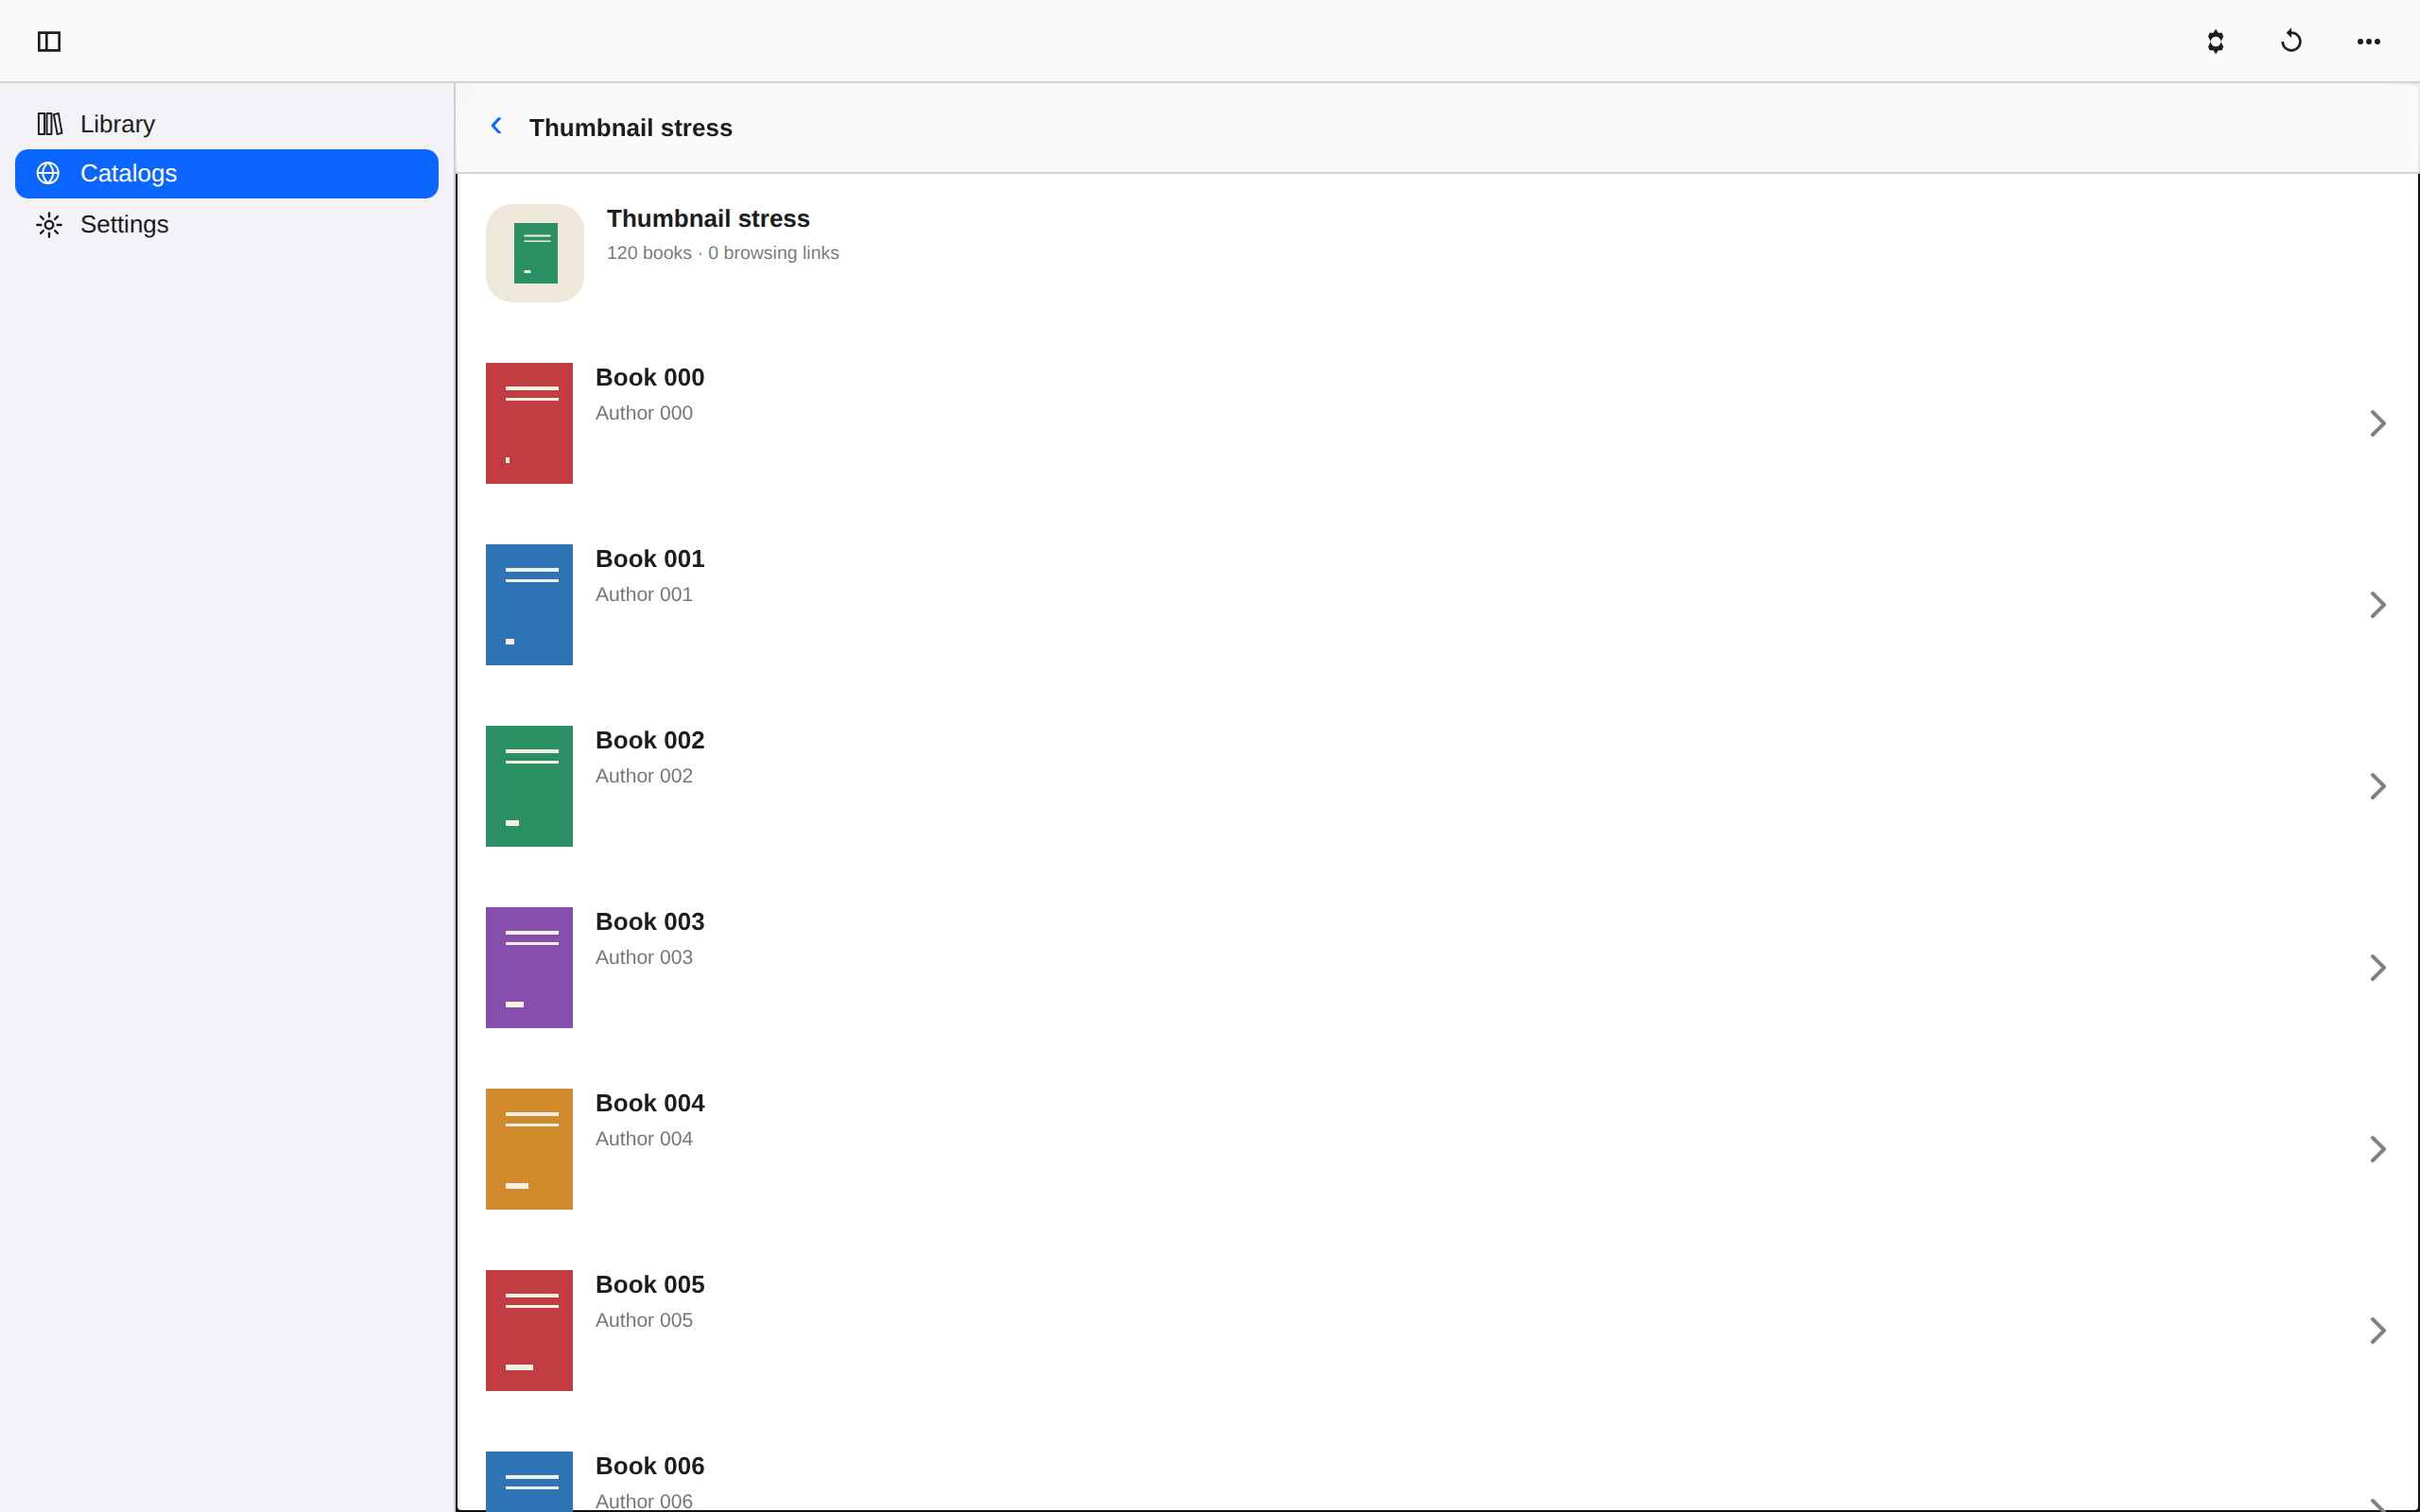
Task: Expand the Book 003 row chevron
Action: coord(2378,967)
